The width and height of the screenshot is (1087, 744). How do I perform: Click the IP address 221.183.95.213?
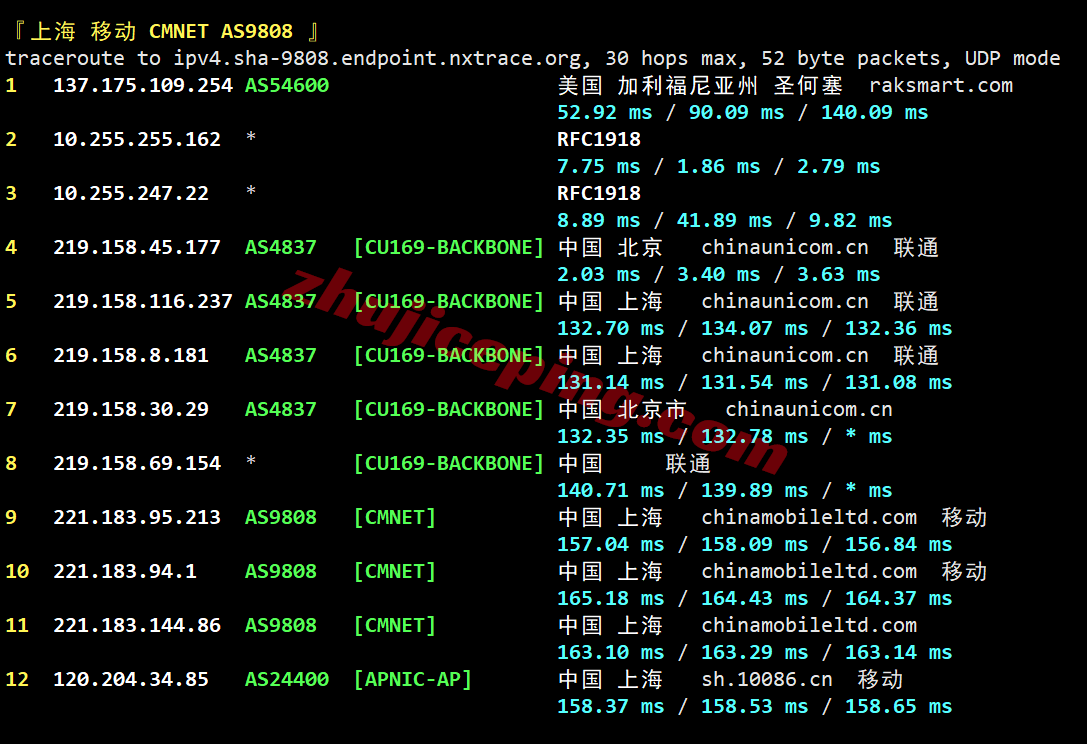click(x=137, y=518)
